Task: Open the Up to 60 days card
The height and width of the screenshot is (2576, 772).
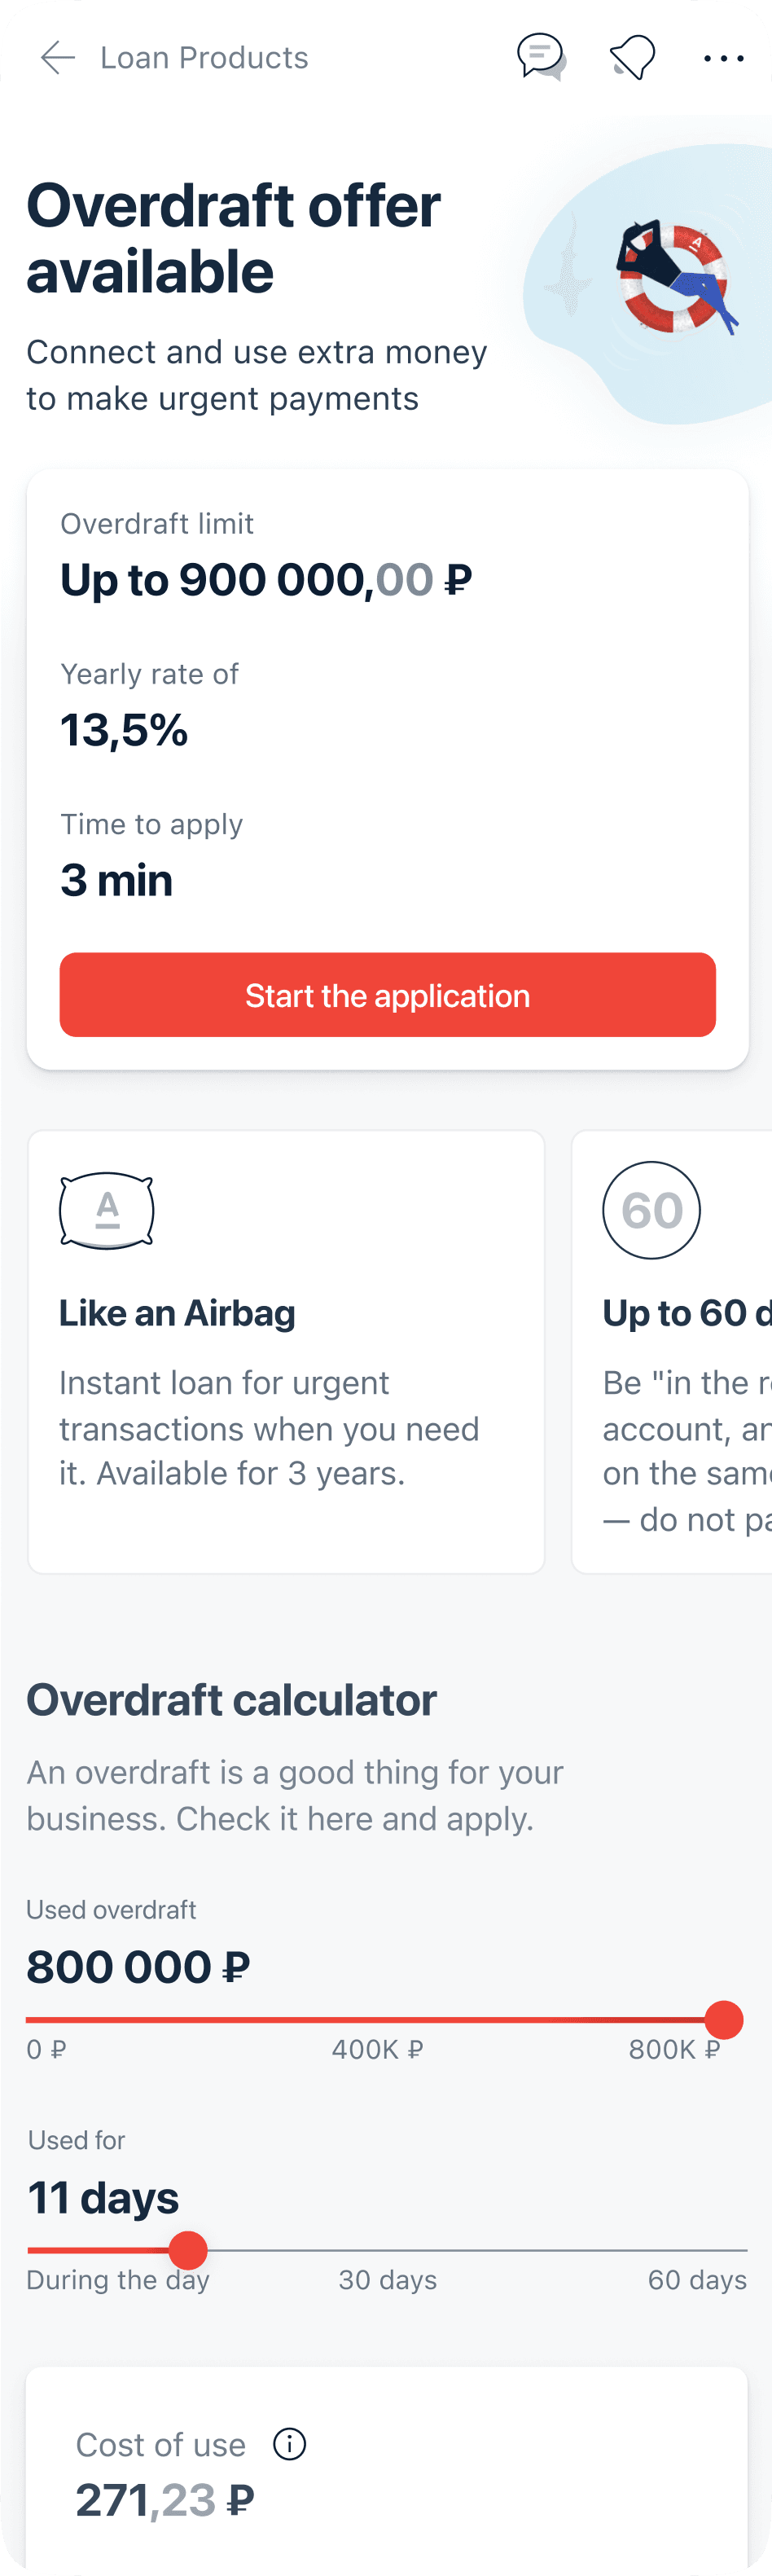Action: pyautogui.click(x=672, y=1352)
